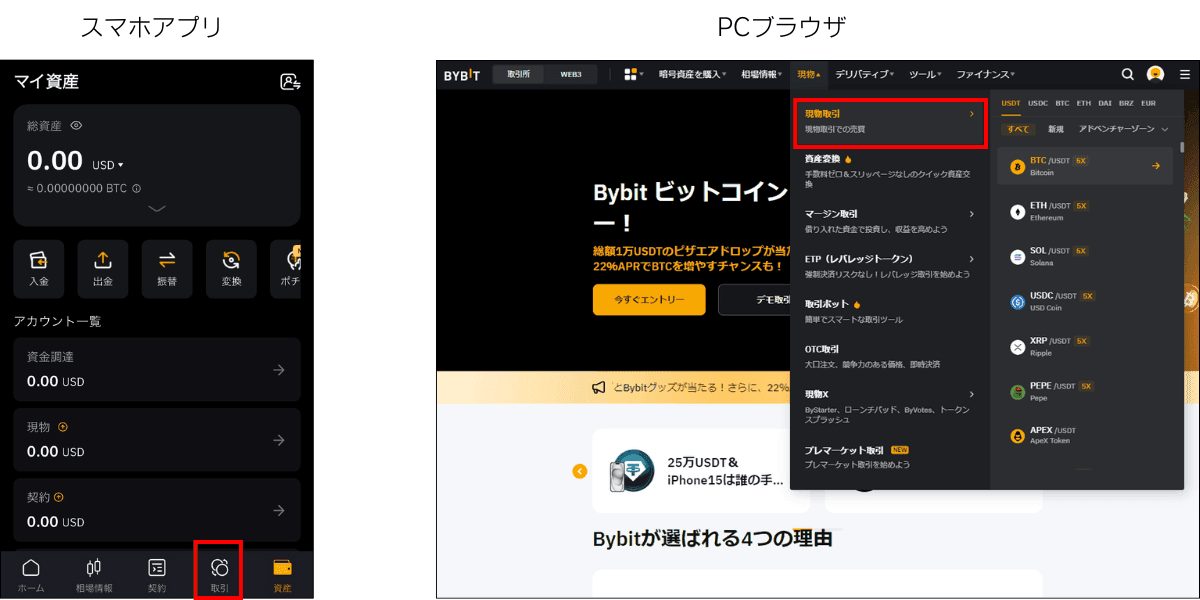Click the apps grid icon beside WEB3

(x=630, y=73)
